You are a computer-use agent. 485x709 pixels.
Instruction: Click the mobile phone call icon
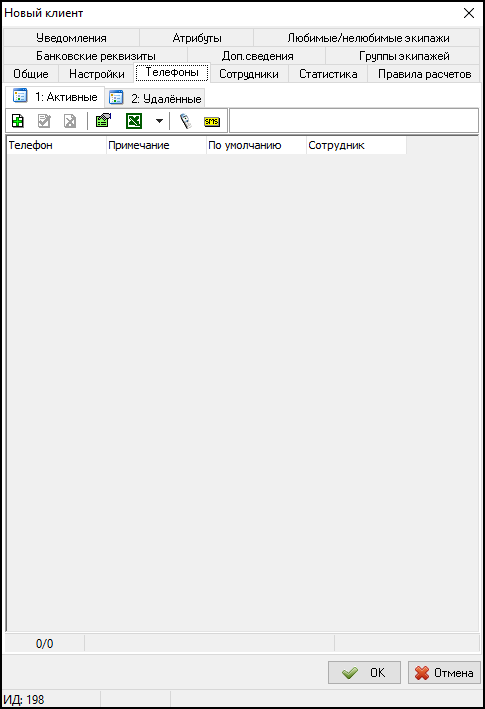185,121
